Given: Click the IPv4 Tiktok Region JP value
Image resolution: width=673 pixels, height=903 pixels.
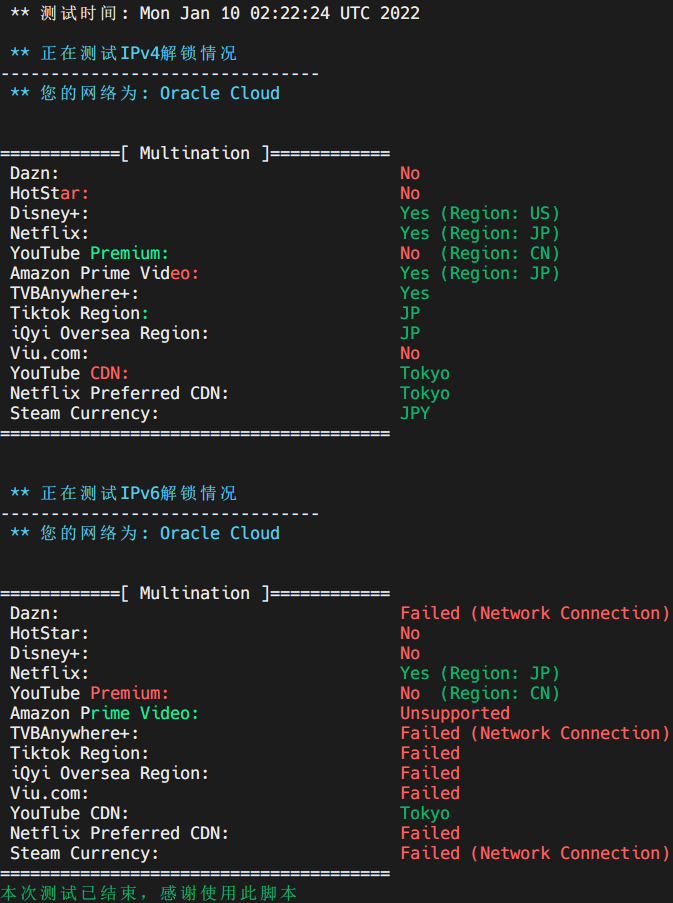Looking at the screenshot, I should (x=410, y=313).
